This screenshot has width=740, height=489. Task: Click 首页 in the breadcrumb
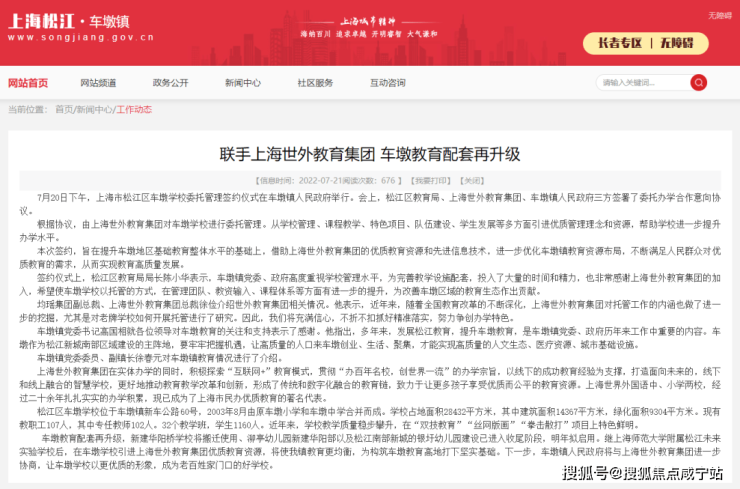(x=64, y=110)
